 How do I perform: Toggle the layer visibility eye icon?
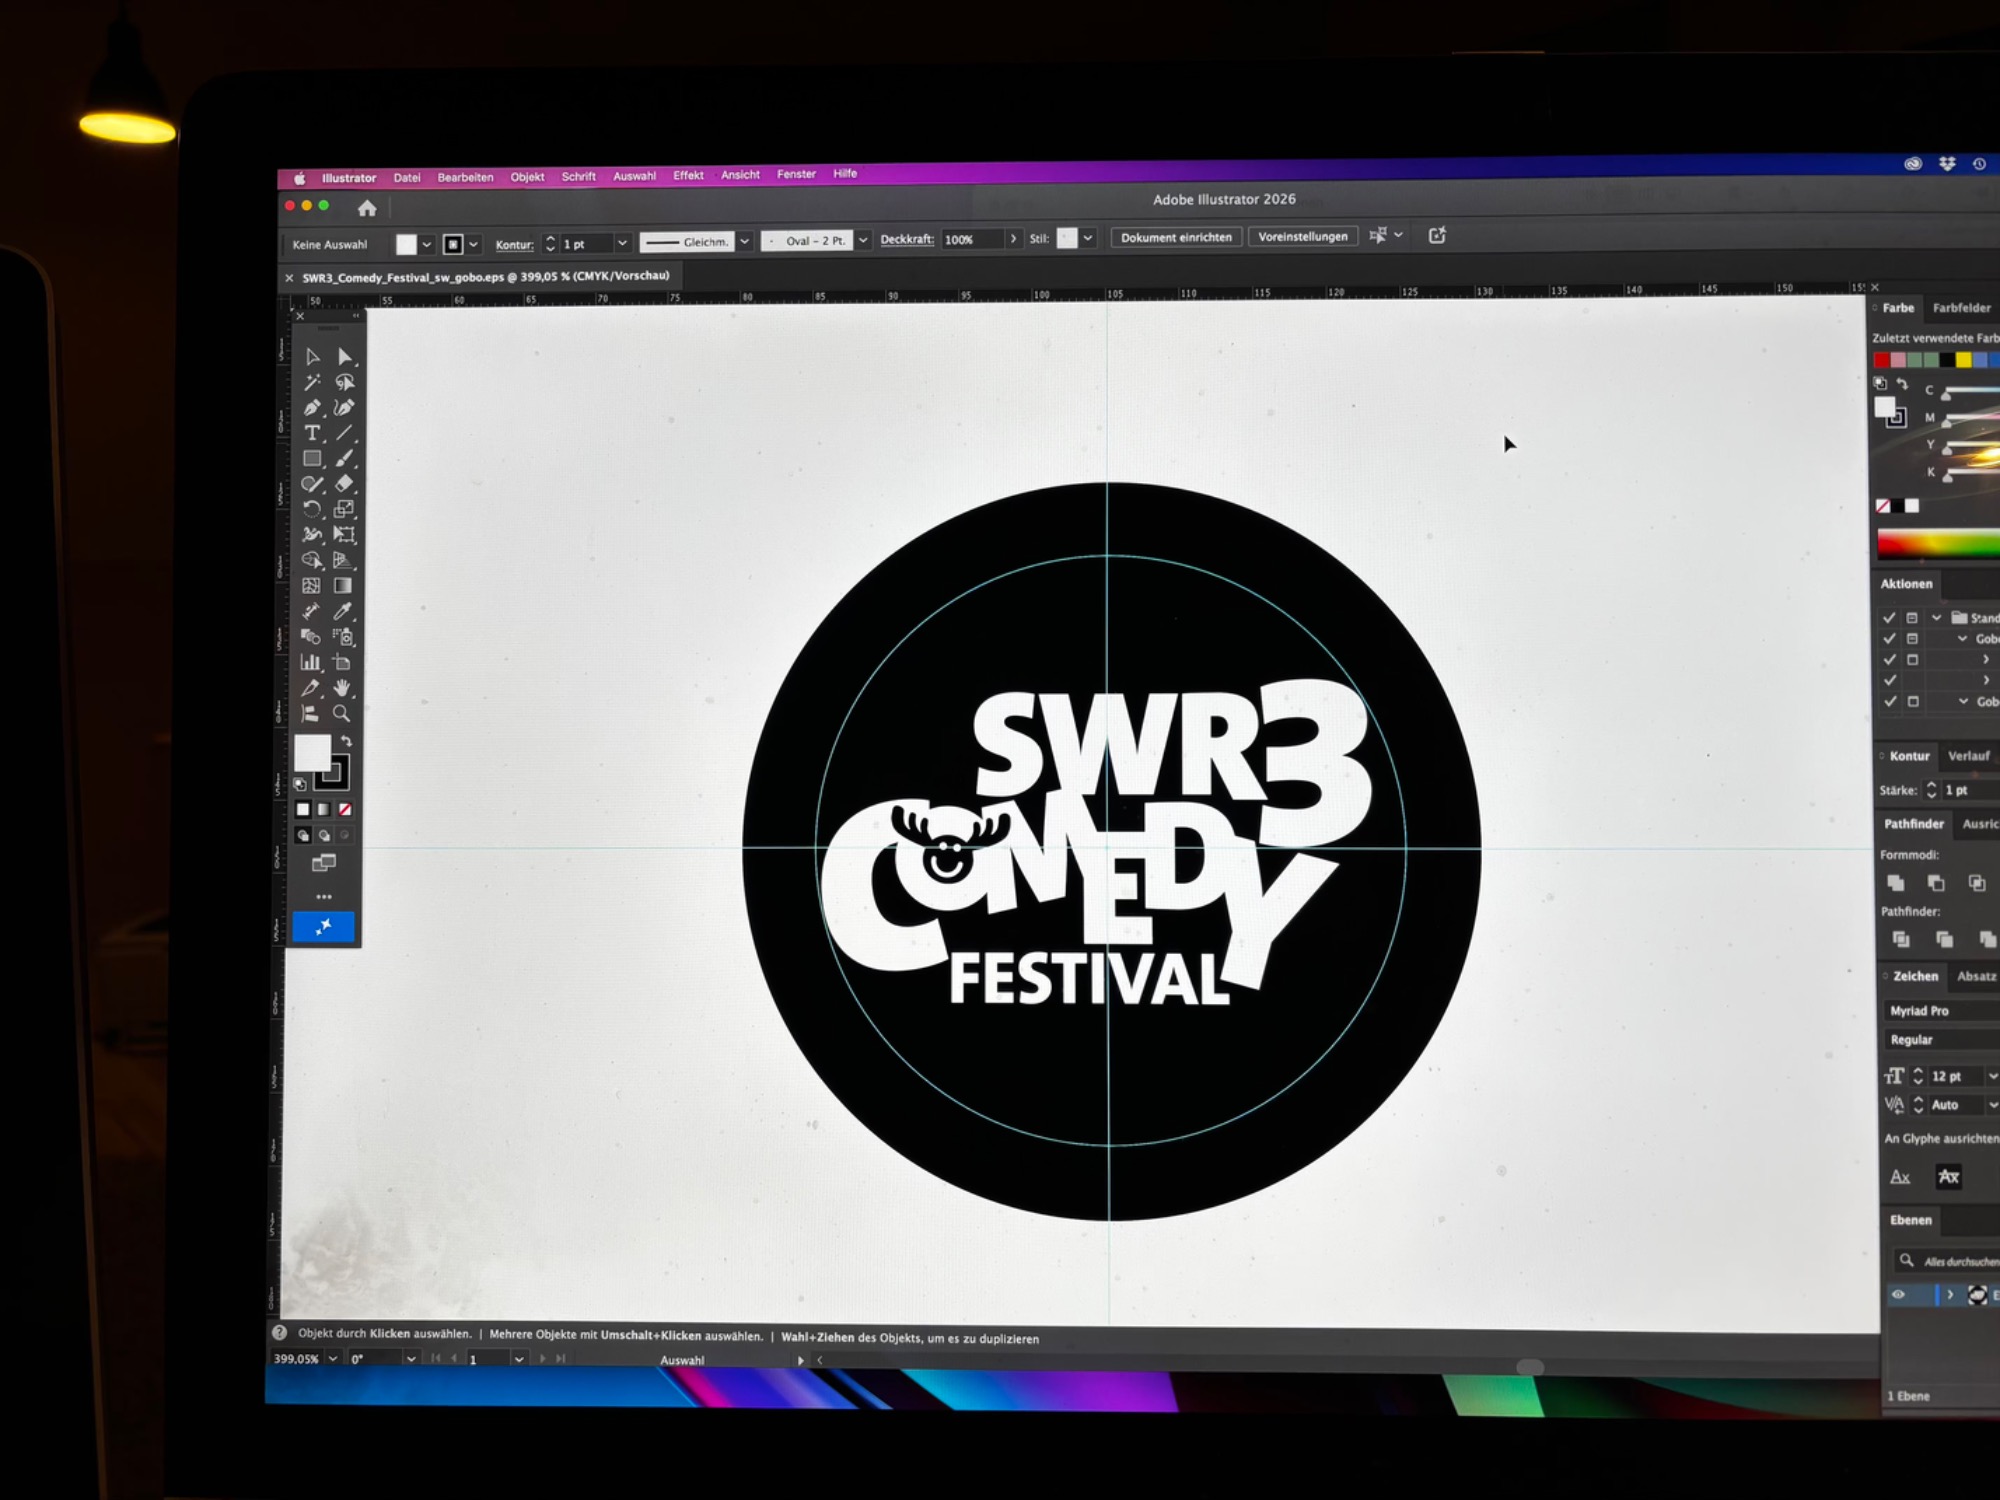[x=1898, y=1295]
